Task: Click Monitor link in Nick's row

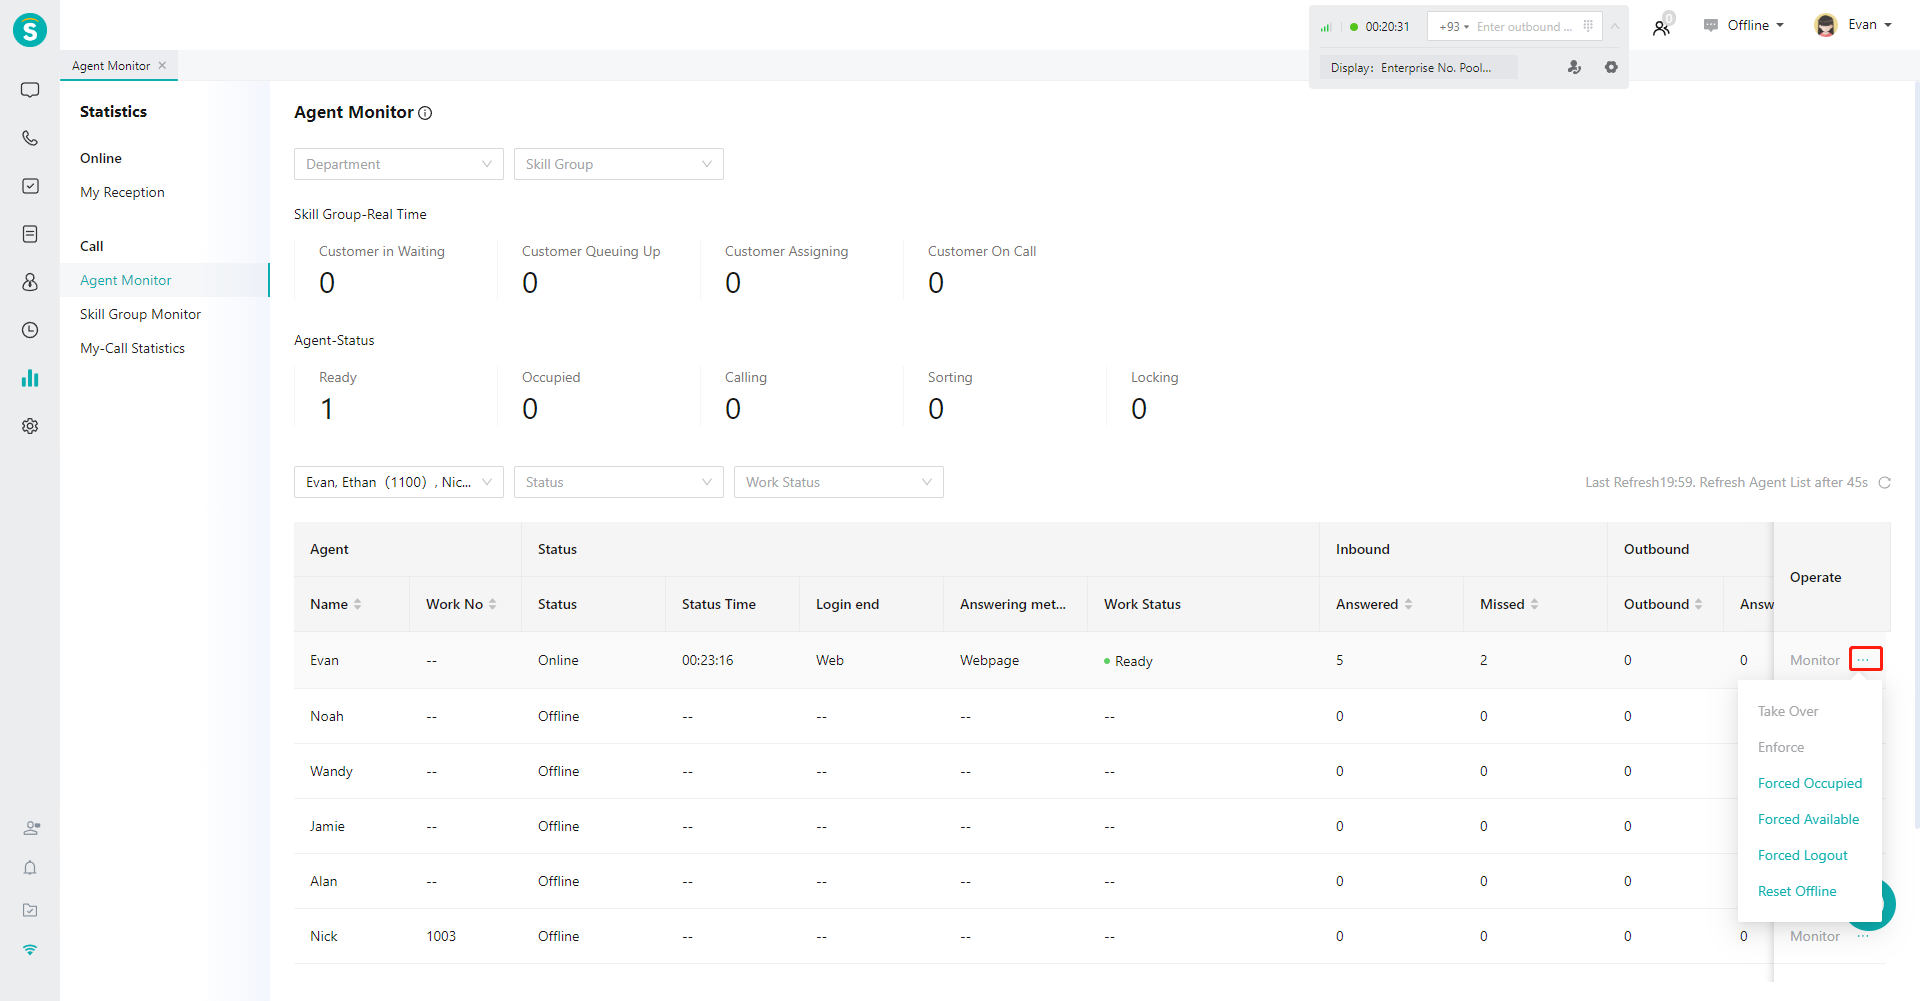Action: pos(1814,936)
